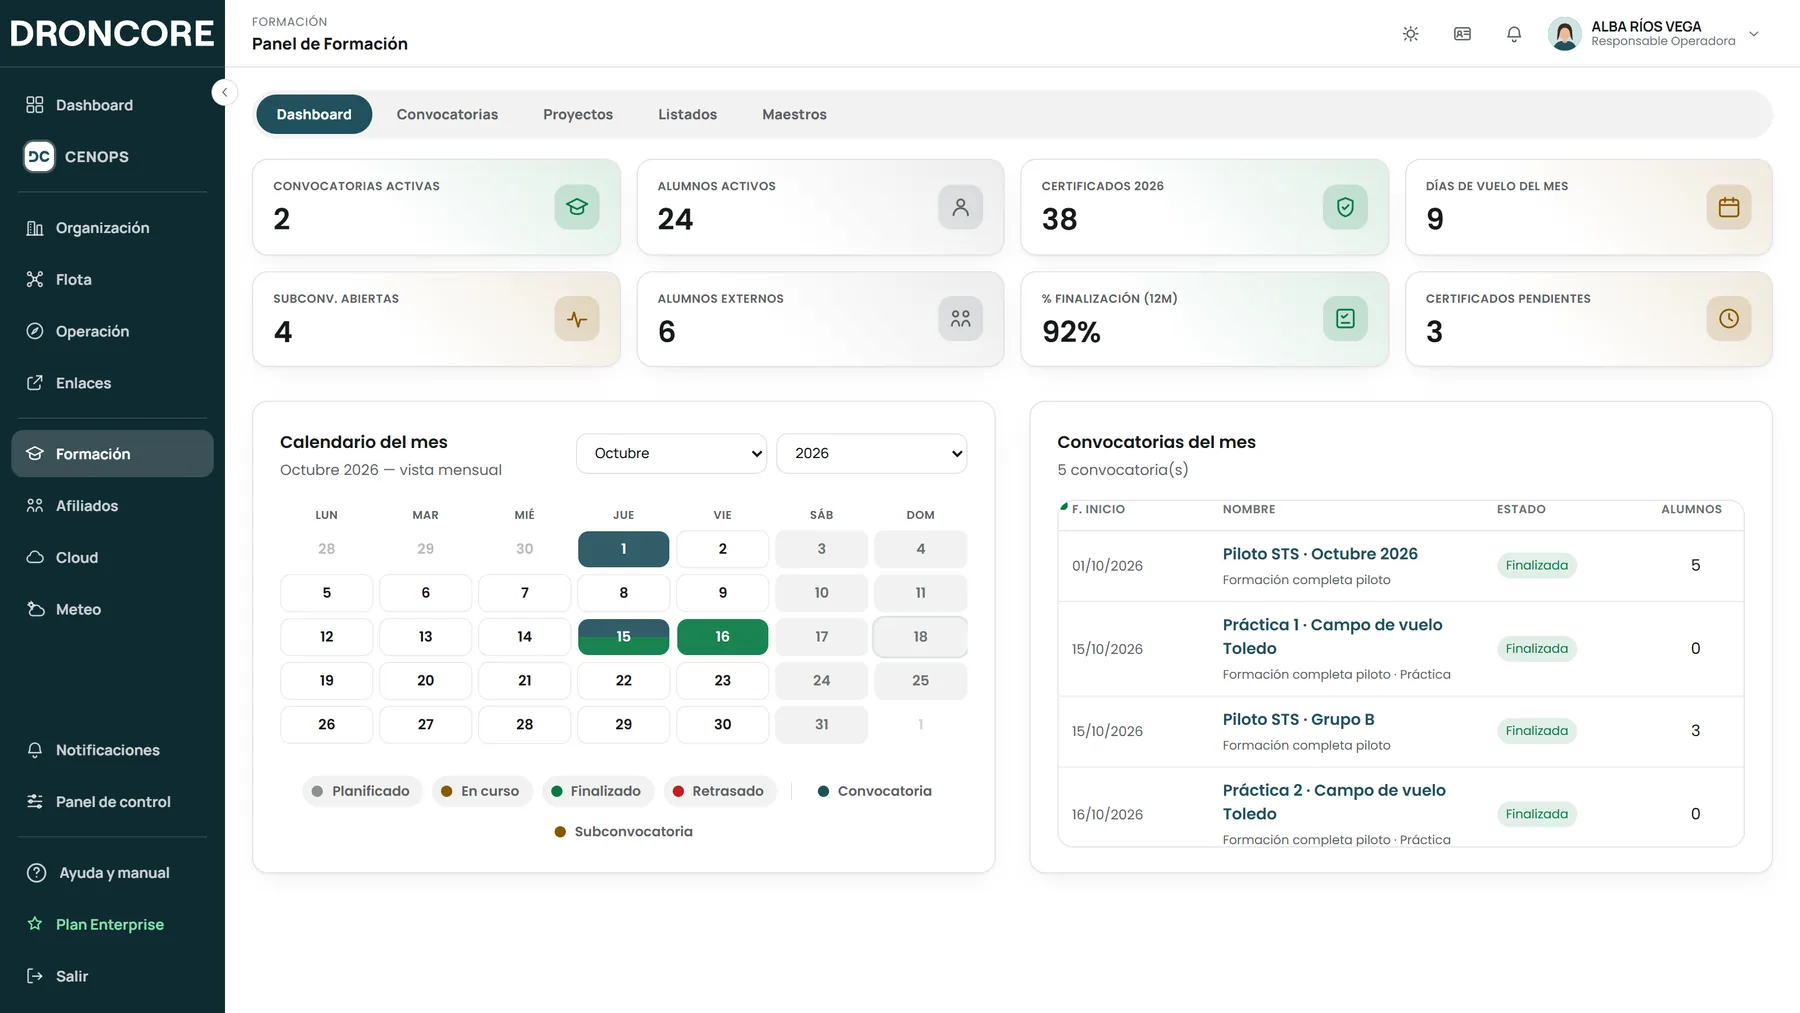Open Flota in the sidebar
Image resolution: width=1800 pixels, height=1013 pixels.
point(112,280)
